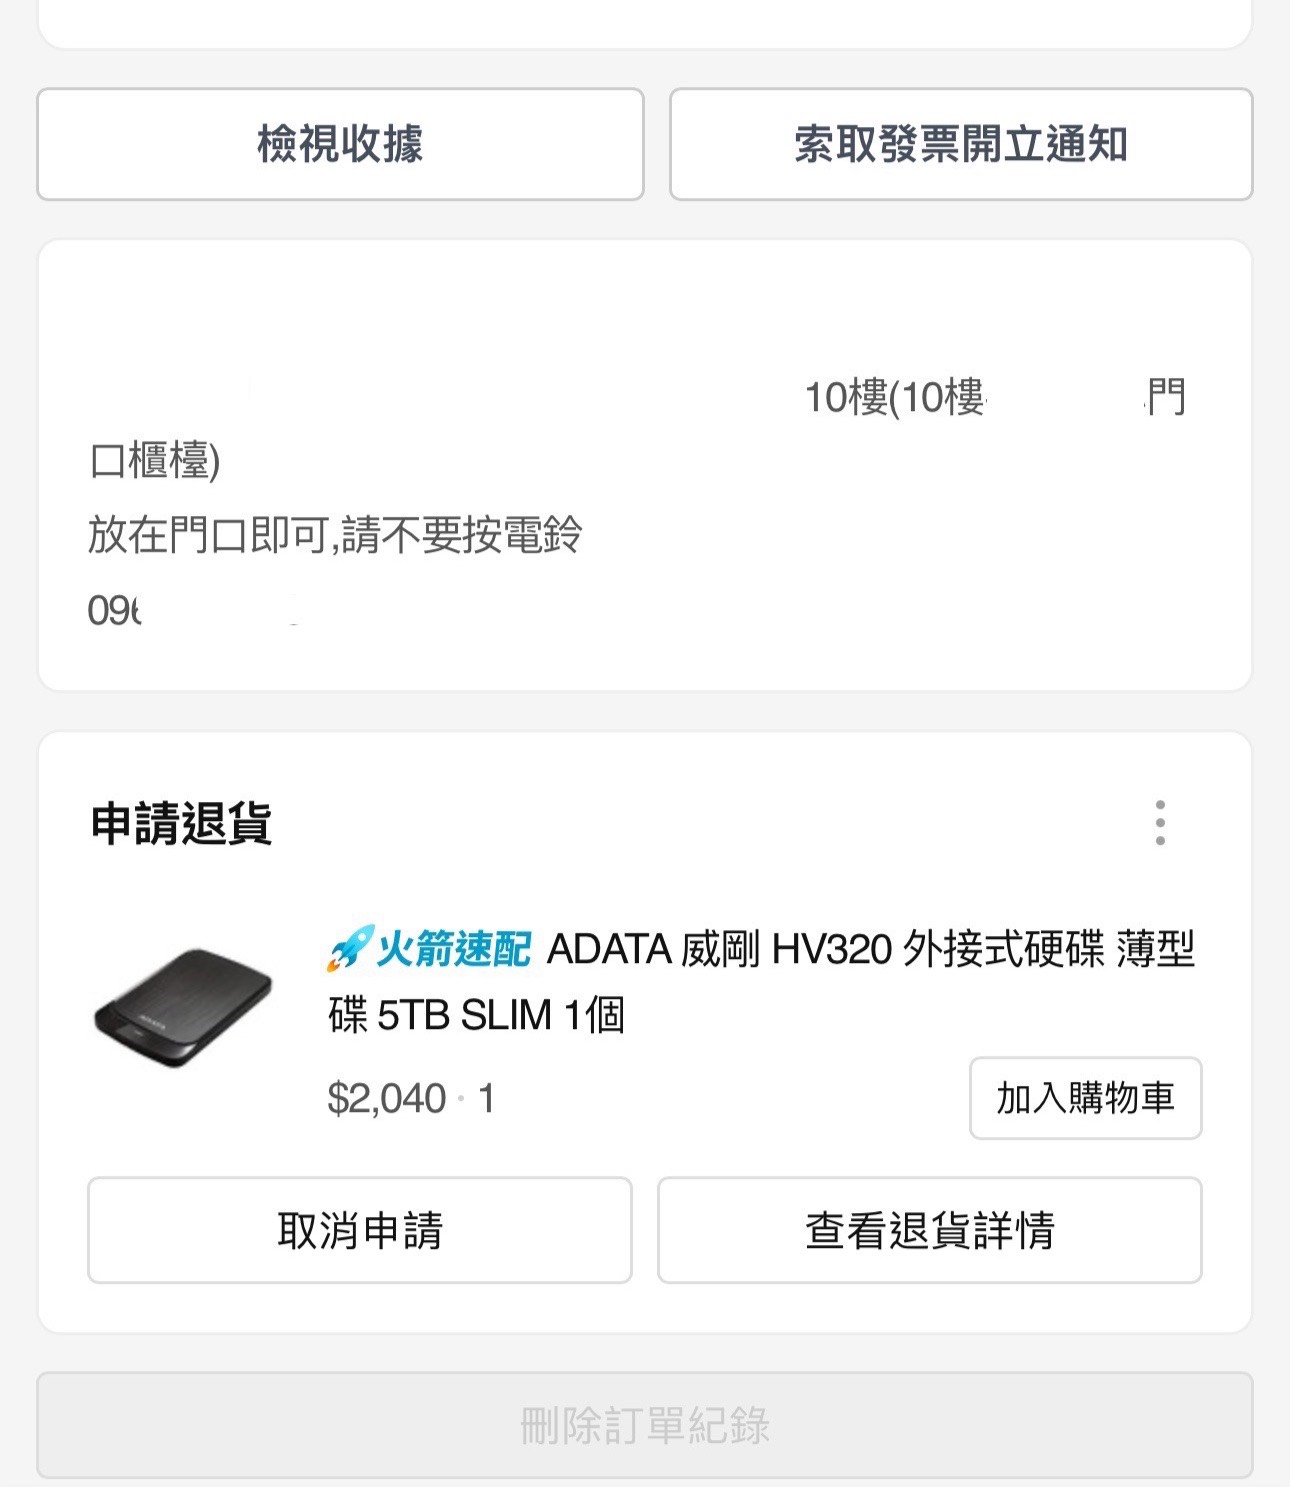Tap the 口櫃檯) address continuation line

(x=155, y=461)
